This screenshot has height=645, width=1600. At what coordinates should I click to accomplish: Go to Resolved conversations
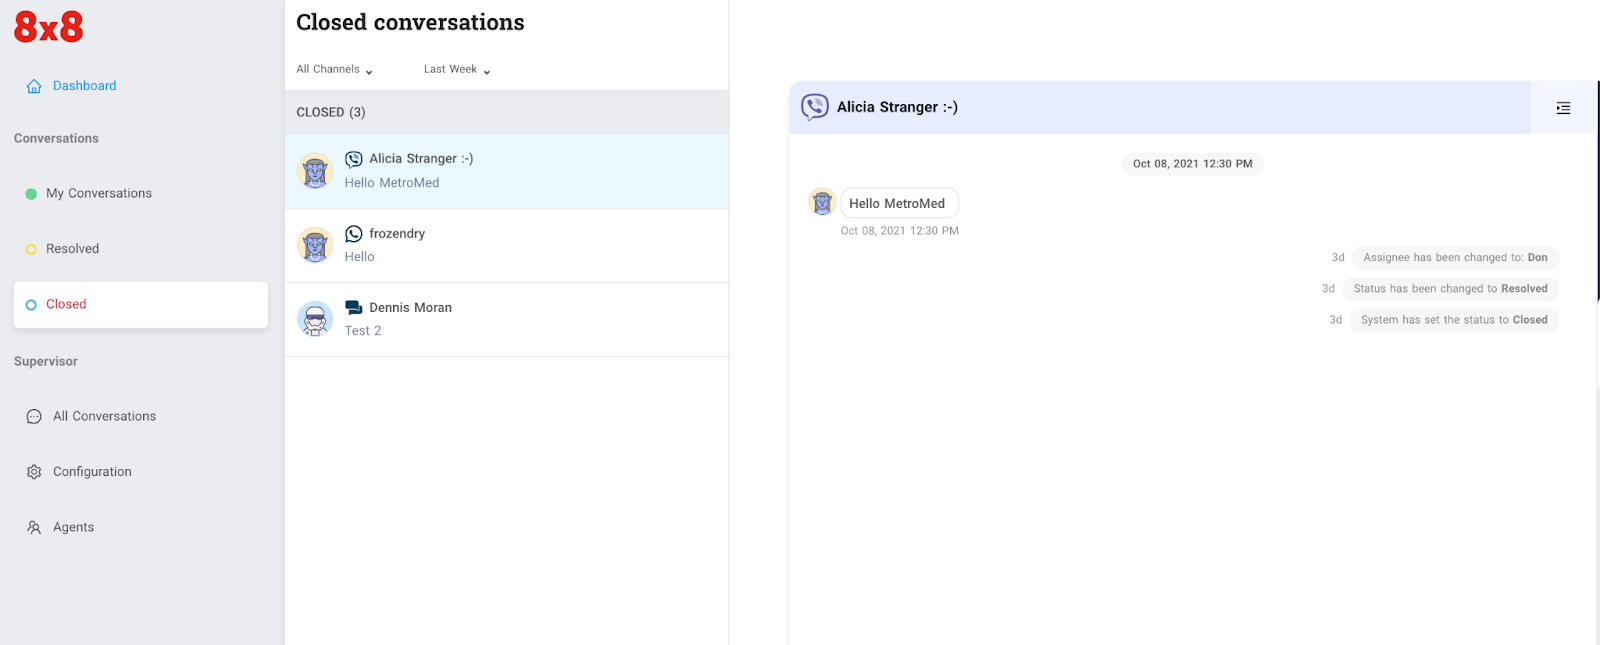tap(72, 249)
